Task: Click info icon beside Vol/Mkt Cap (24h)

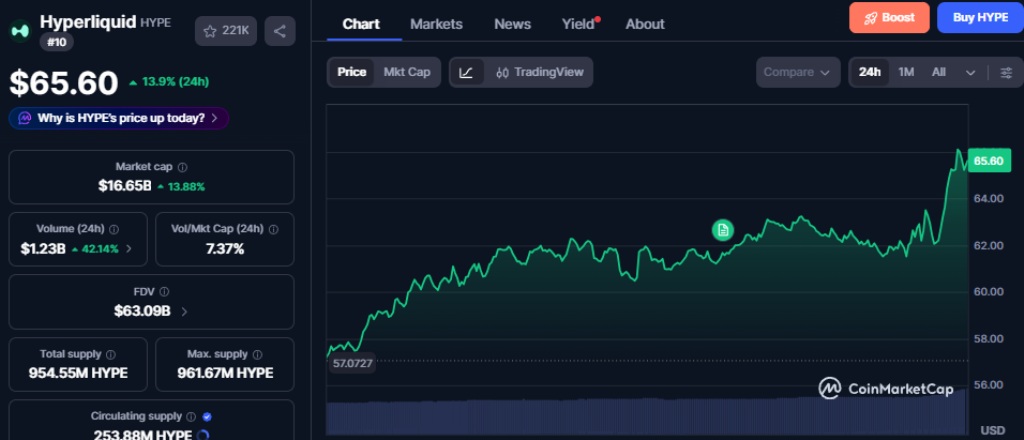Action: [274, 229]
